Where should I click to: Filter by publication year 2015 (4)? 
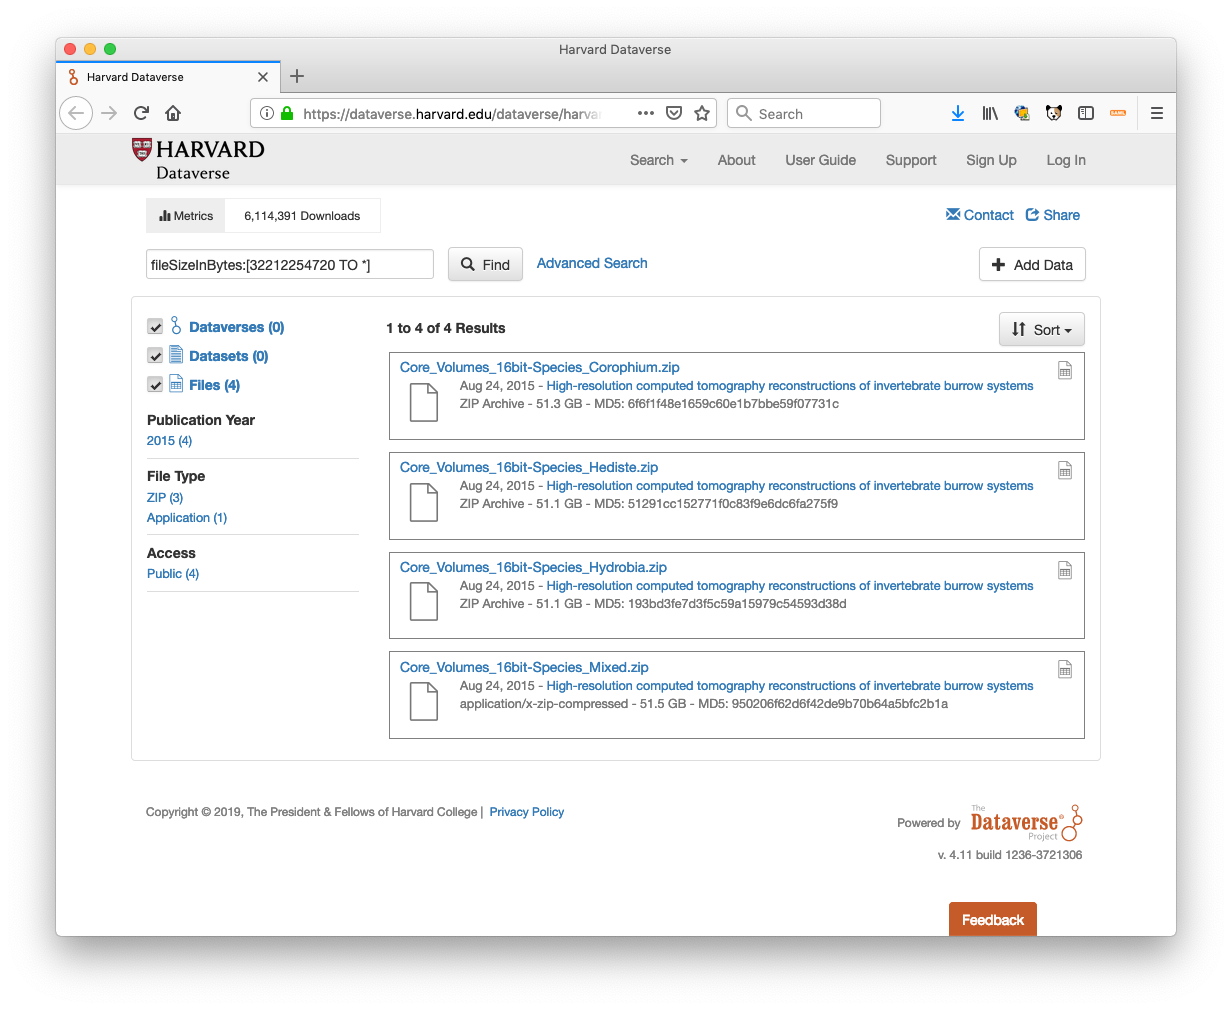click(169, 440)
